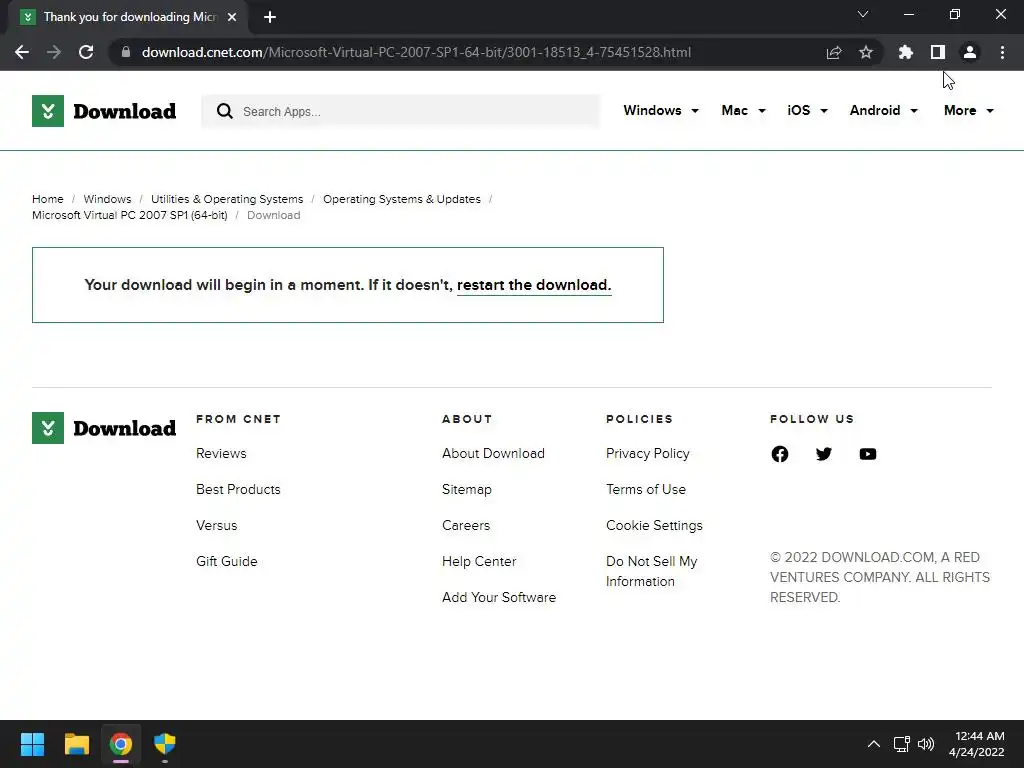Click the browser forward arrow
The width and height of the screenshot is (1024, 768).
54,52
